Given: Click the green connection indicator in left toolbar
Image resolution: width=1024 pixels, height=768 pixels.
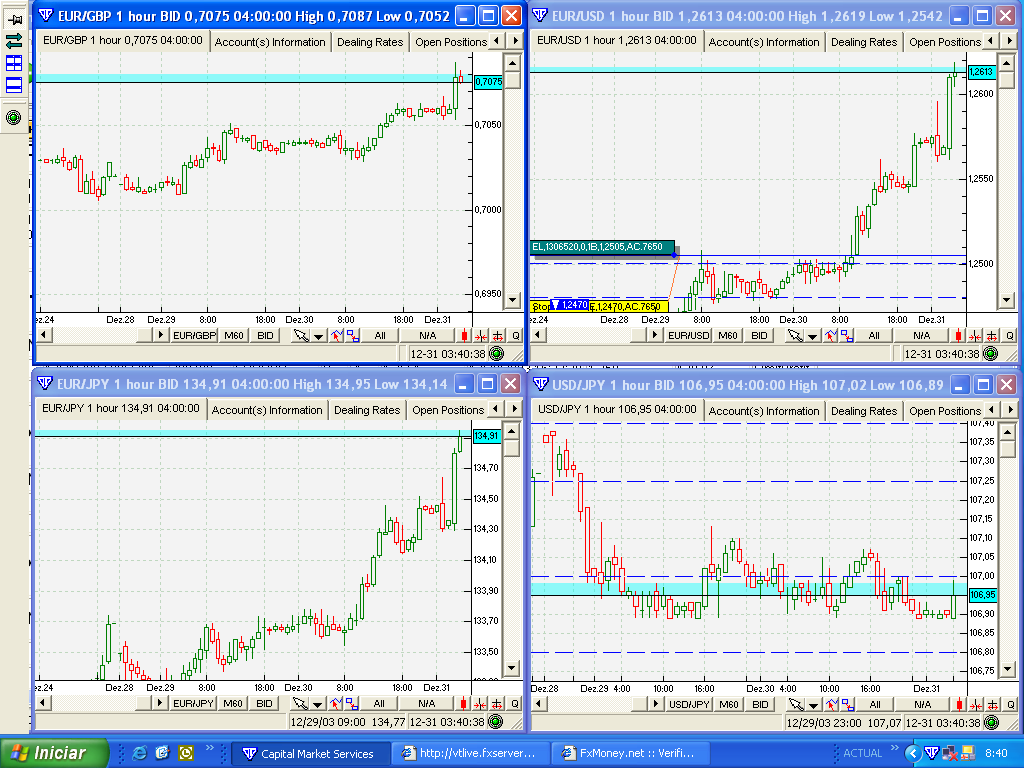Looking at the screenshot, I should (14, 118).
